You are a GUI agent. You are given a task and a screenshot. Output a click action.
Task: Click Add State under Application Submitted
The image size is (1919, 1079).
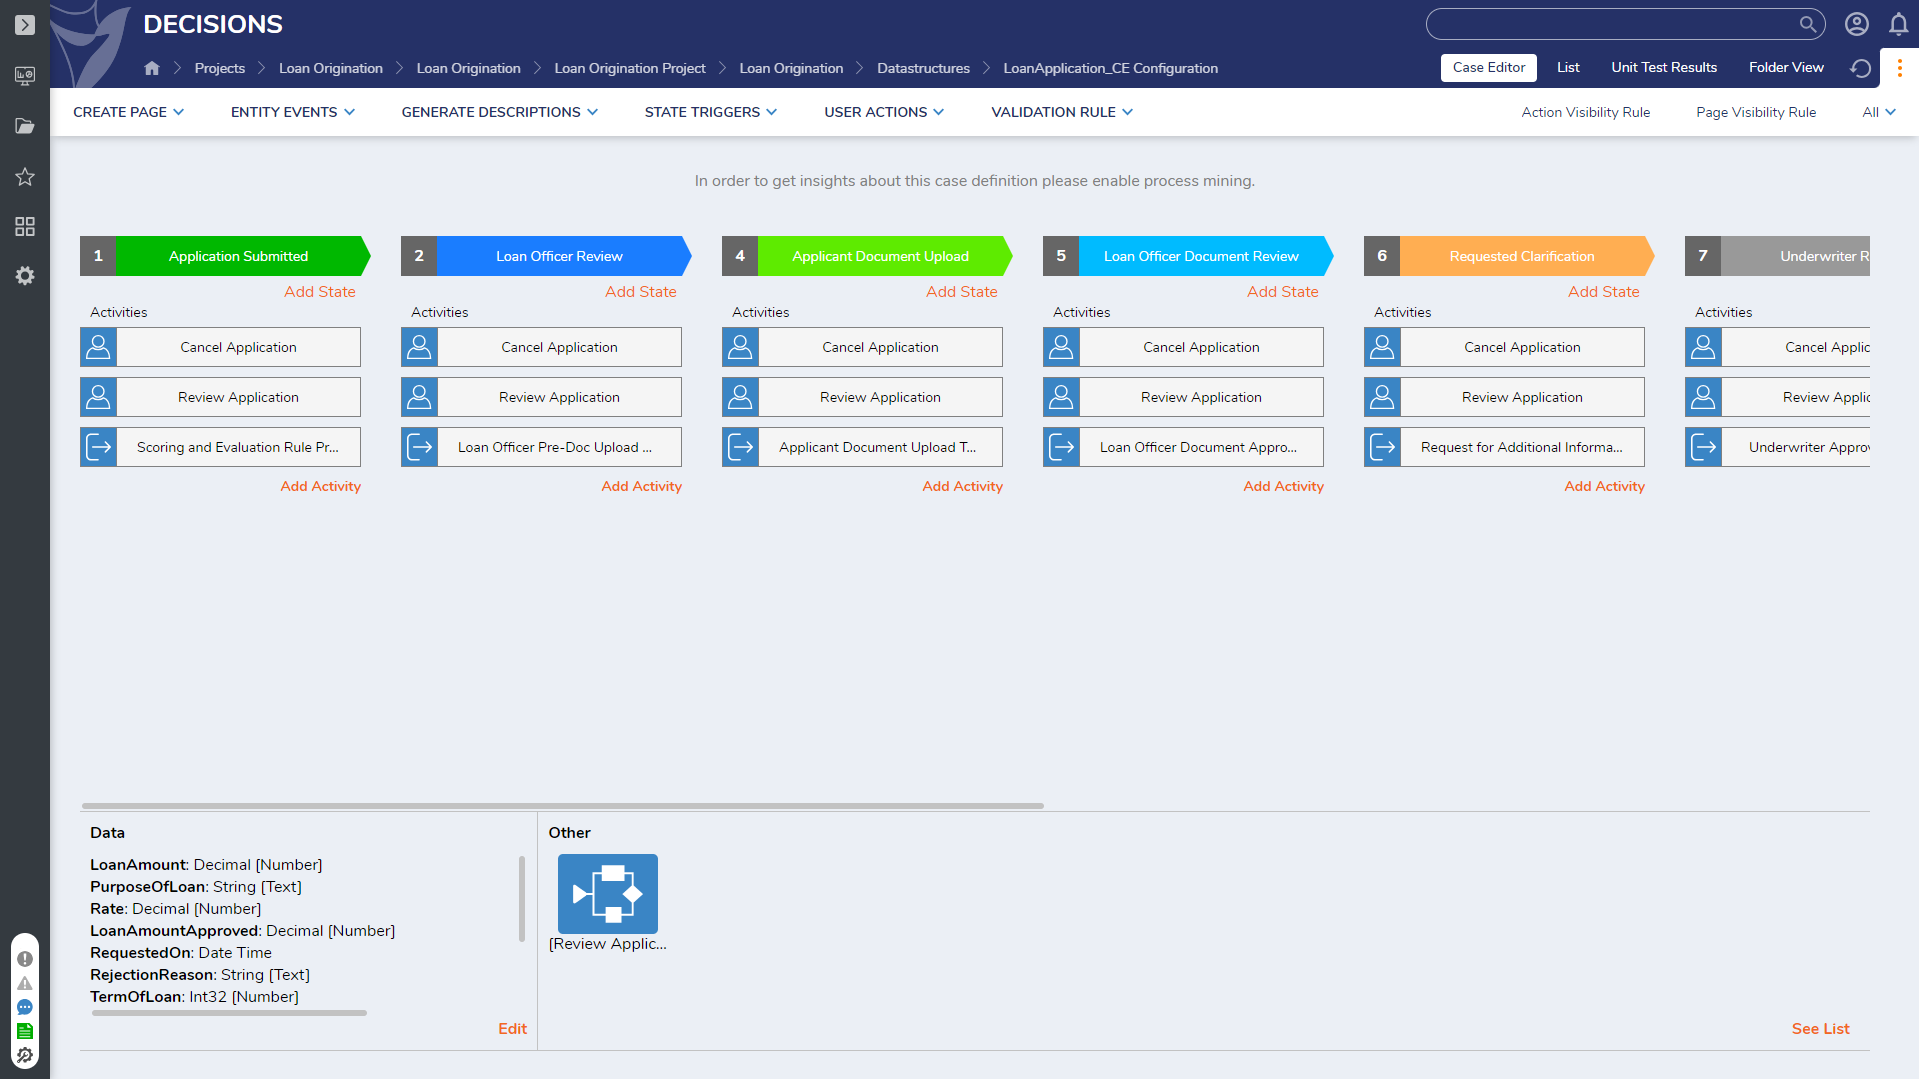319,292
